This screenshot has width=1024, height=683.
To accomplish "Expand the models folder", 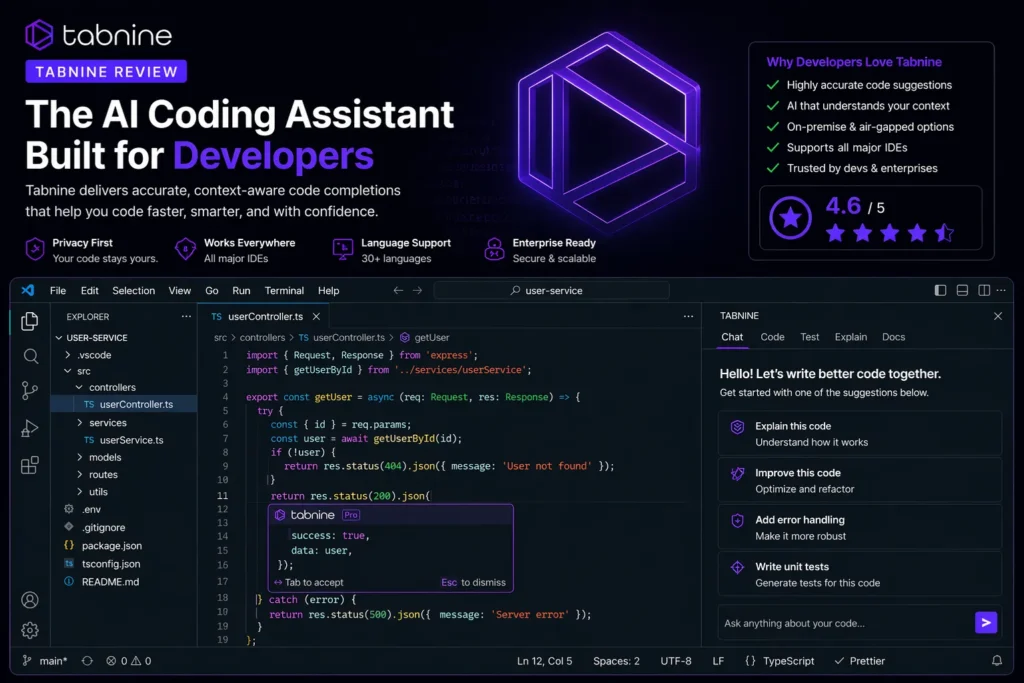I will click(79, 457).
